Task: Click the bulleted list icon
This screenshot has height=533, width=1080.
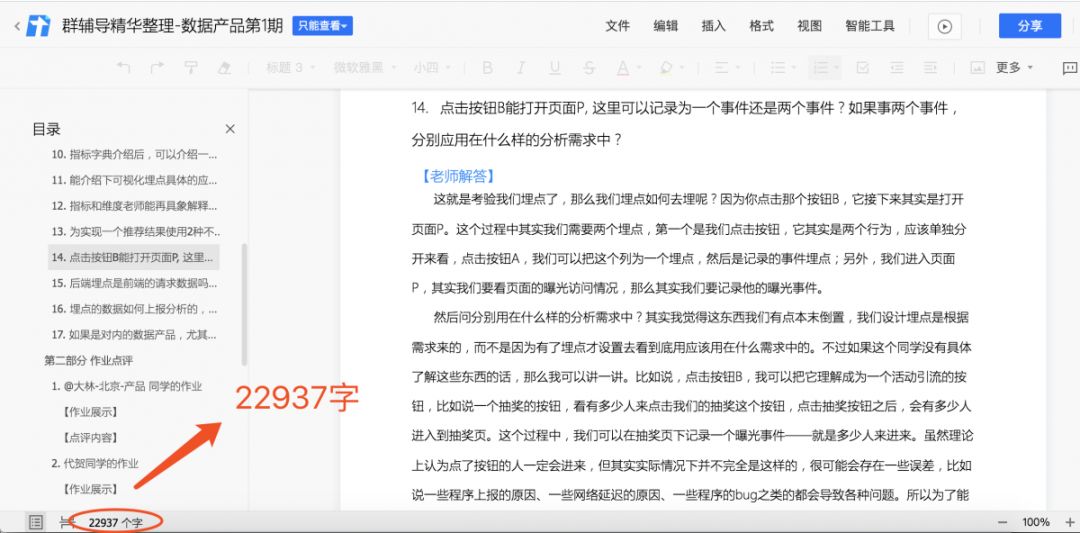Action: pos(778,67)
